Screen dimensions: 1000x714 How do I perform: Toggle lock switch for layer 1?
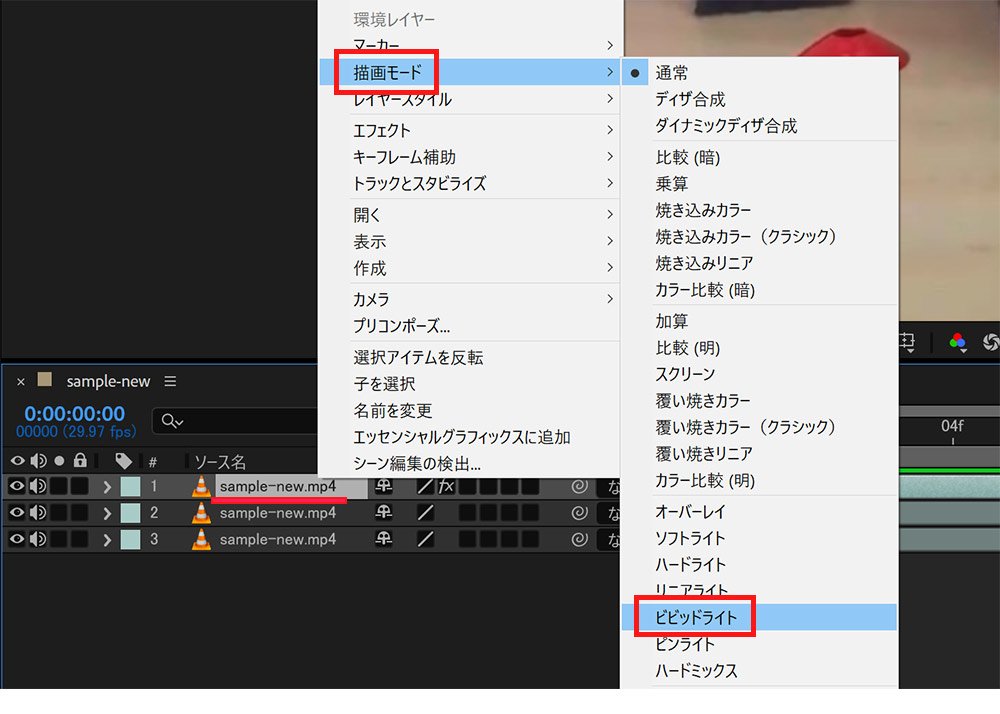[x=80, y=486]
